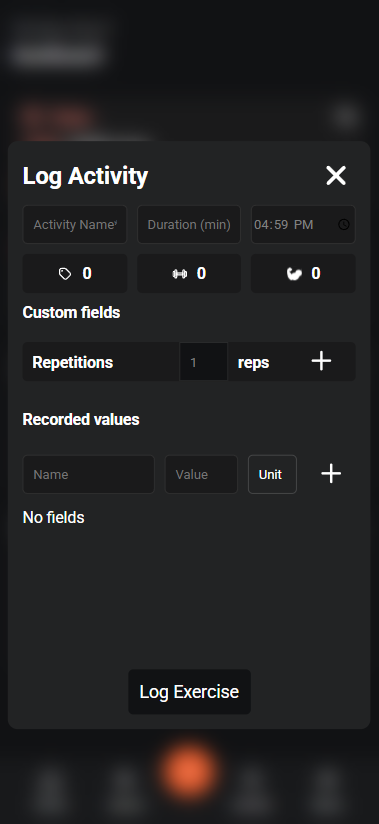The height and width of the screenshot is (824, 379).
Task: Select the minutes portion of the time
Action: pyautogui.click(x=281, y=224)
